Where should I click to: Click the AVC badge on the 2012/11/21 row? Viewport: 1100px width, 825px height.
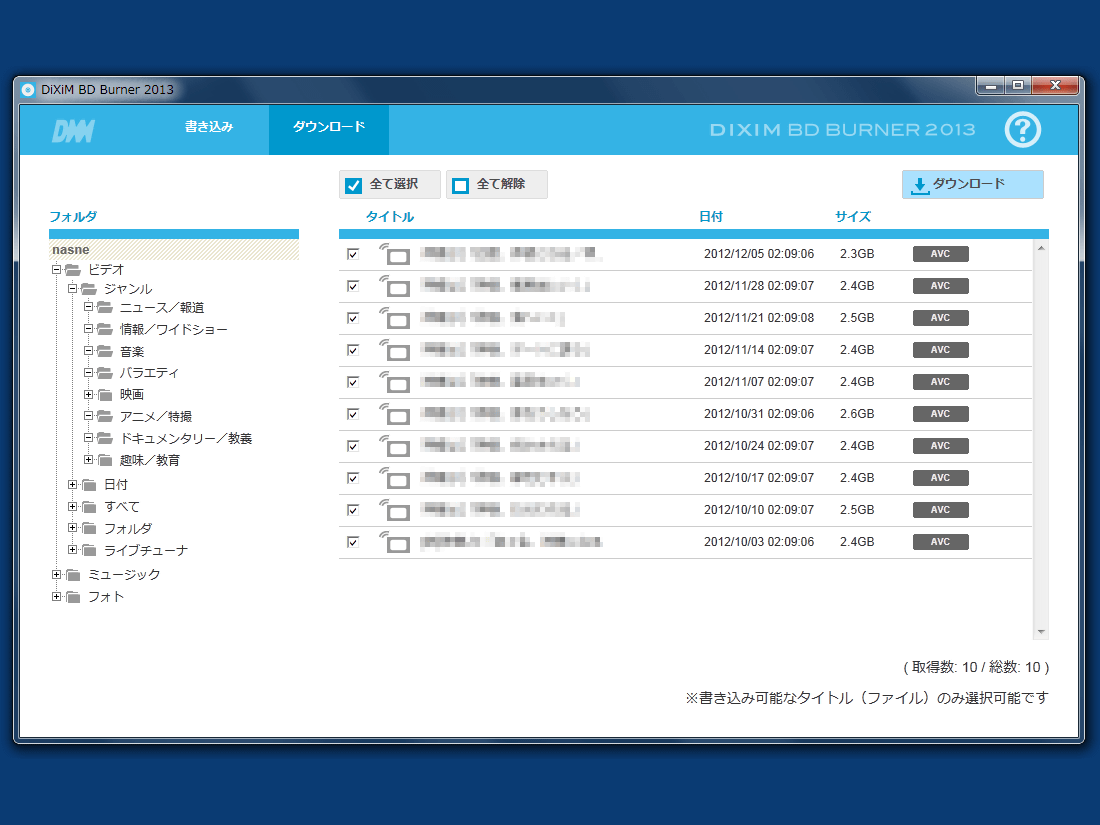coord(940,318)
